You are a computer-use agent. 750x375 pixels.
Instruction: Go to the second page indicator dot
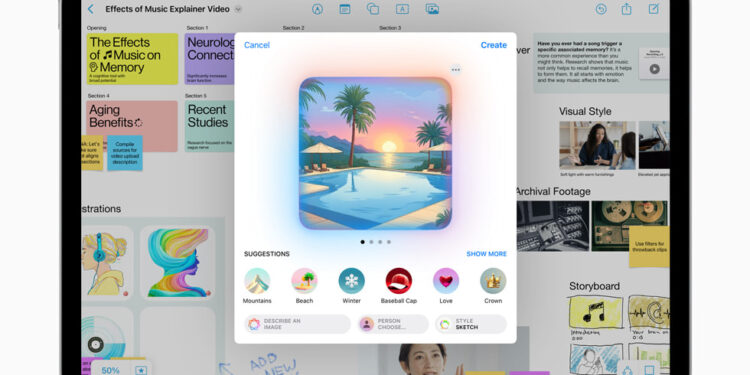pos(371,242)
